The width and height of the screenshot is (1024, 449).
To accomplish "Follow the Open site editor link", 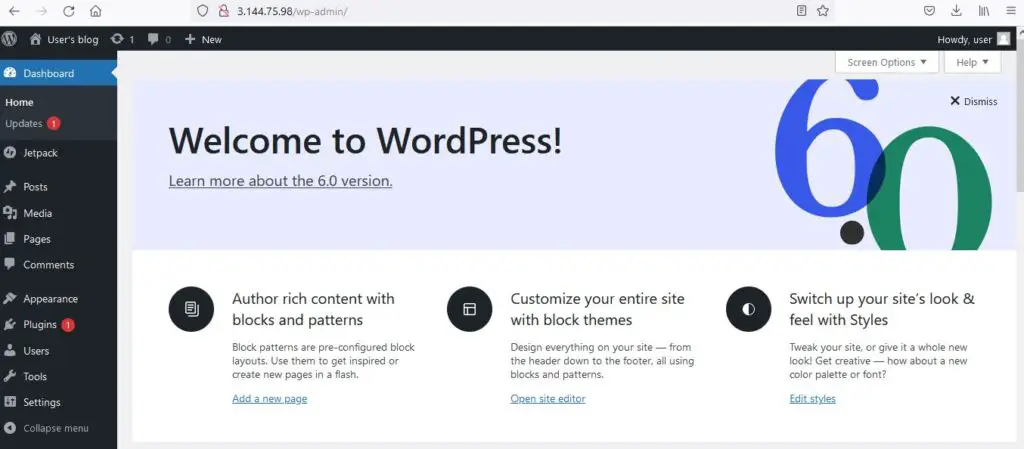I will [x=548, y=399].
